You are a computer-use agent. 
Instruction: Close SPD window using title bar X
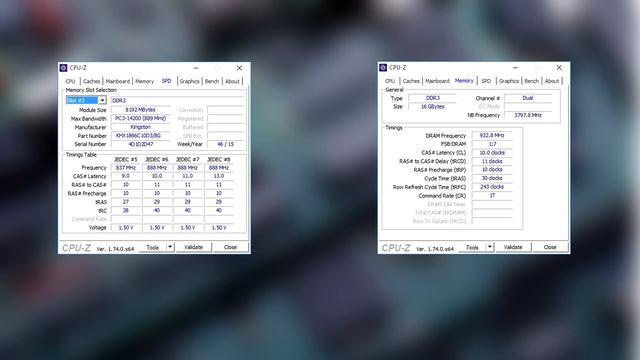(239, 68)
